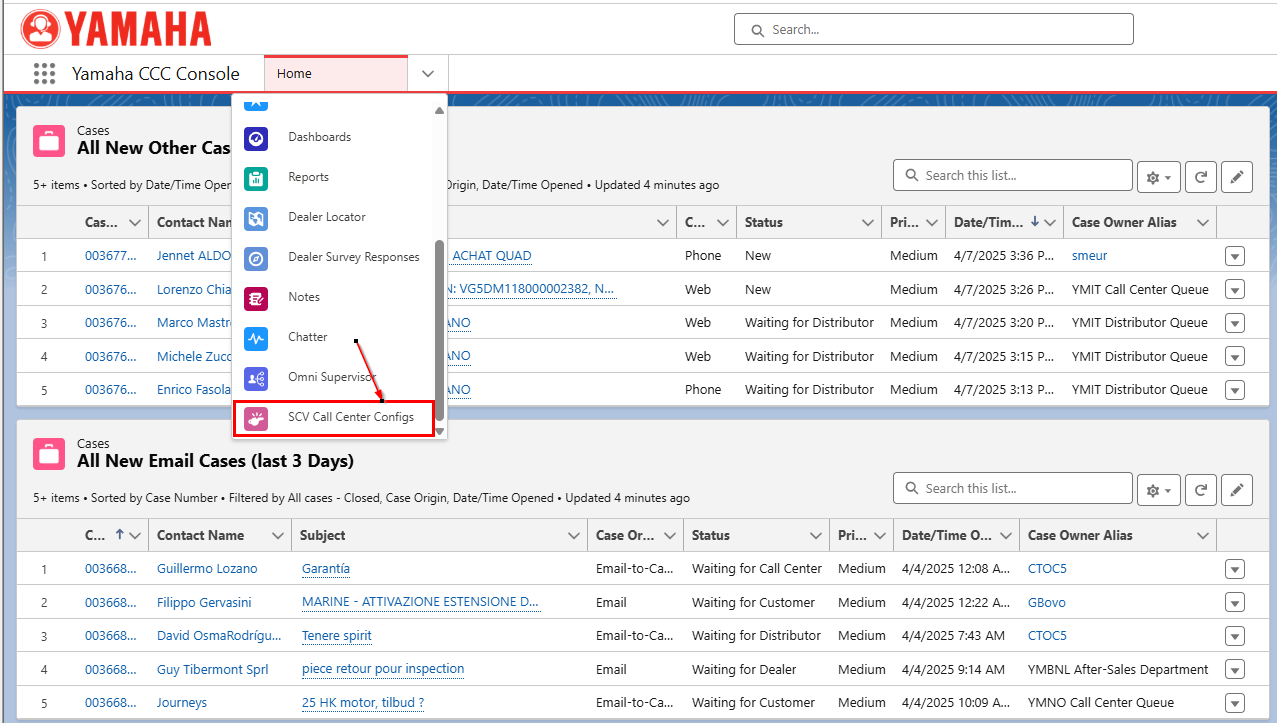Open contact Filippo Gervasini link
The width and height of the screenshot is (1277, 723).
coord(204,602)
